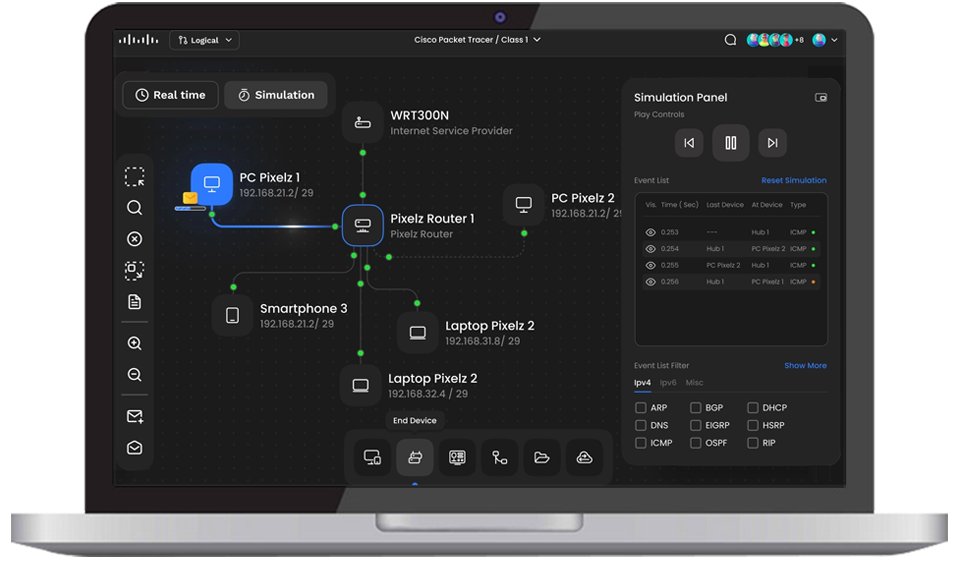Enable the ARP filter checkbox
Image resolution: width=958 pixels, height=562 pixels.
(640, 407)
